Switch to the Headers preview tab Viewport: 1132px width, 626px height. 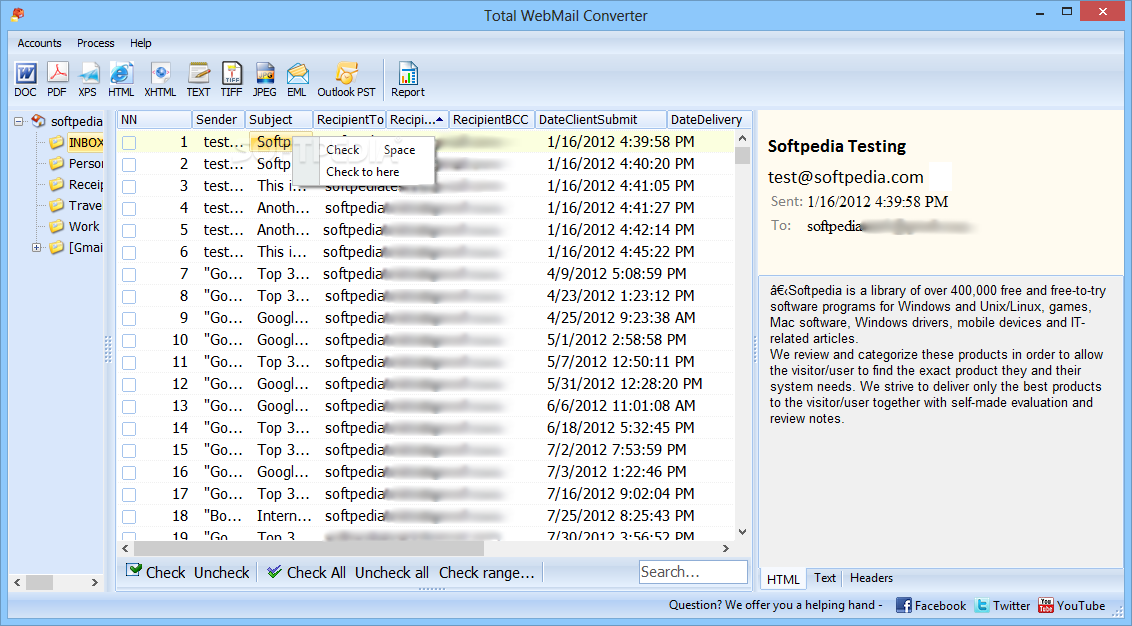[871, 578]
